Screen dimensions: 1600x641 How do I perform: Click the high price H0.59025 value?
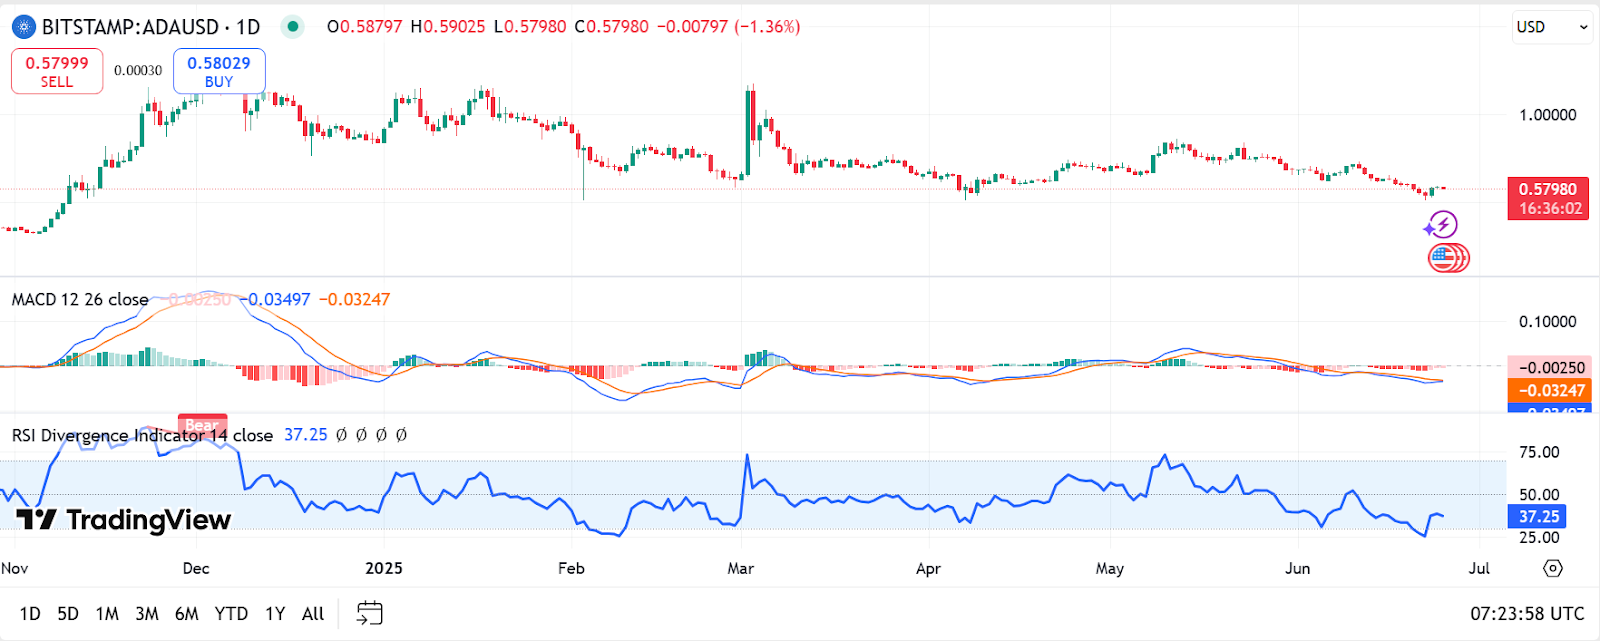pos(448,27)
